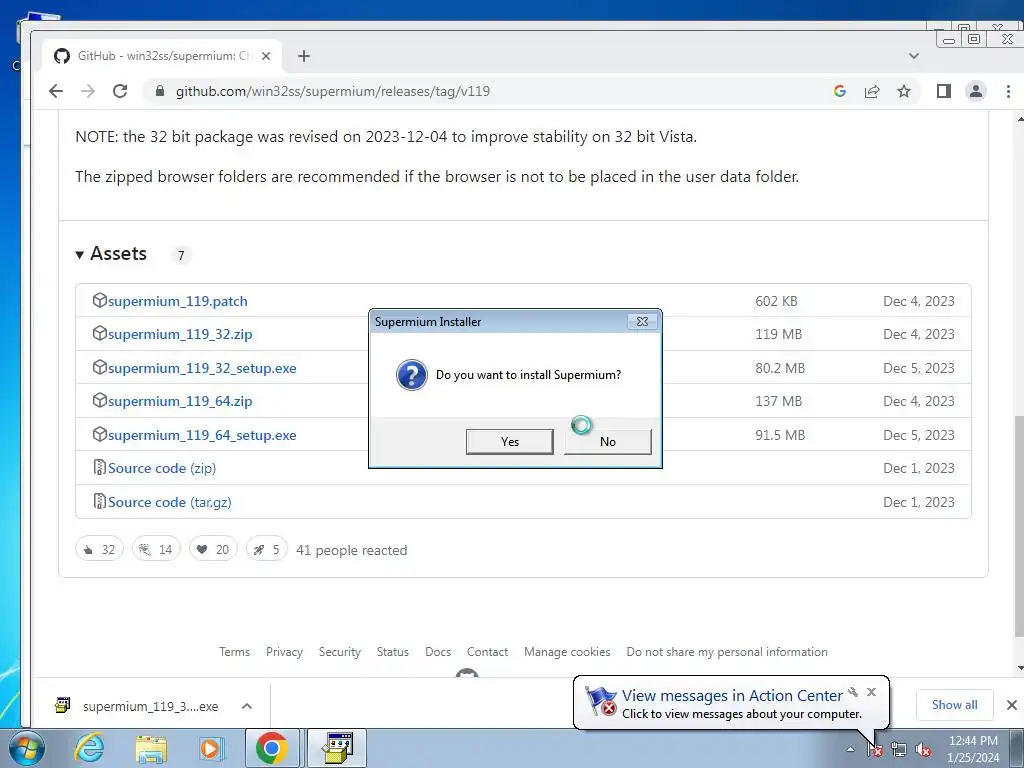Screen dimensions: 1024x768
Task: Close the GitHub supermium tab
Action: (x=266, y=56)
